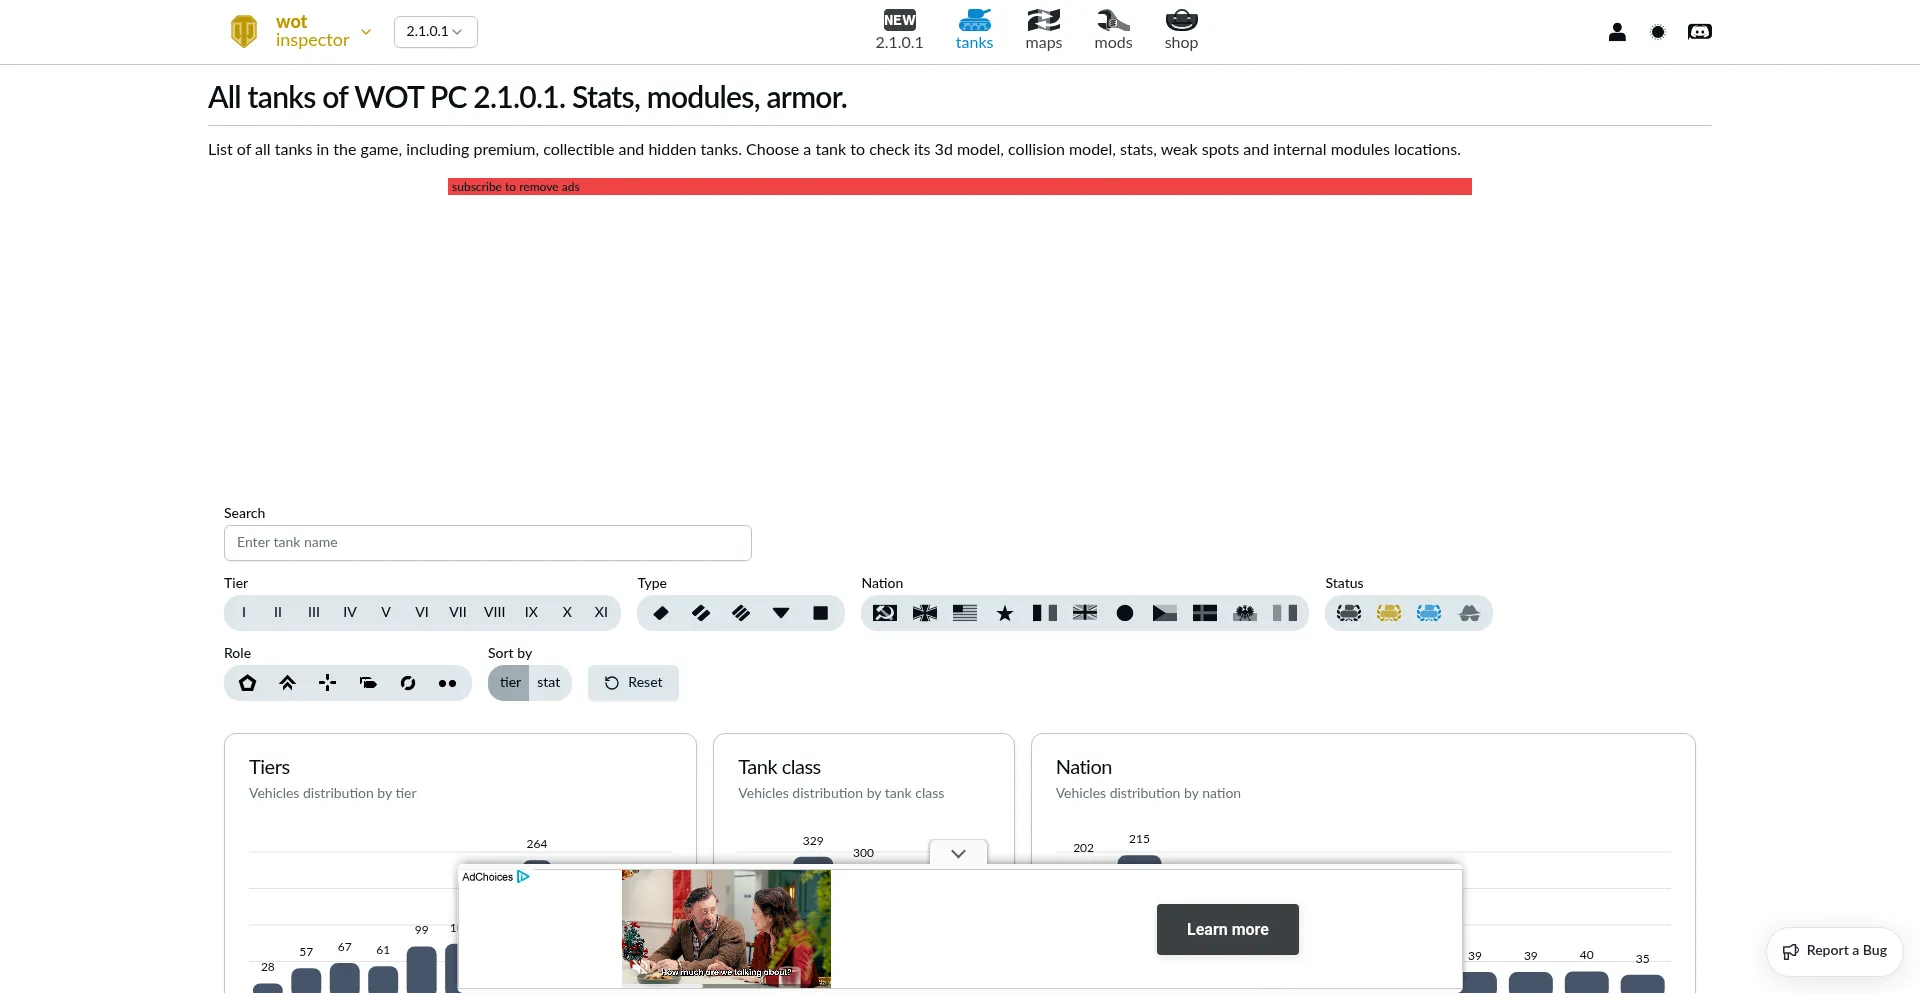Filter by Germany iron cross flag
Image resolution: width=1920 pixels, height=993 pixels.
click(924, 613)
